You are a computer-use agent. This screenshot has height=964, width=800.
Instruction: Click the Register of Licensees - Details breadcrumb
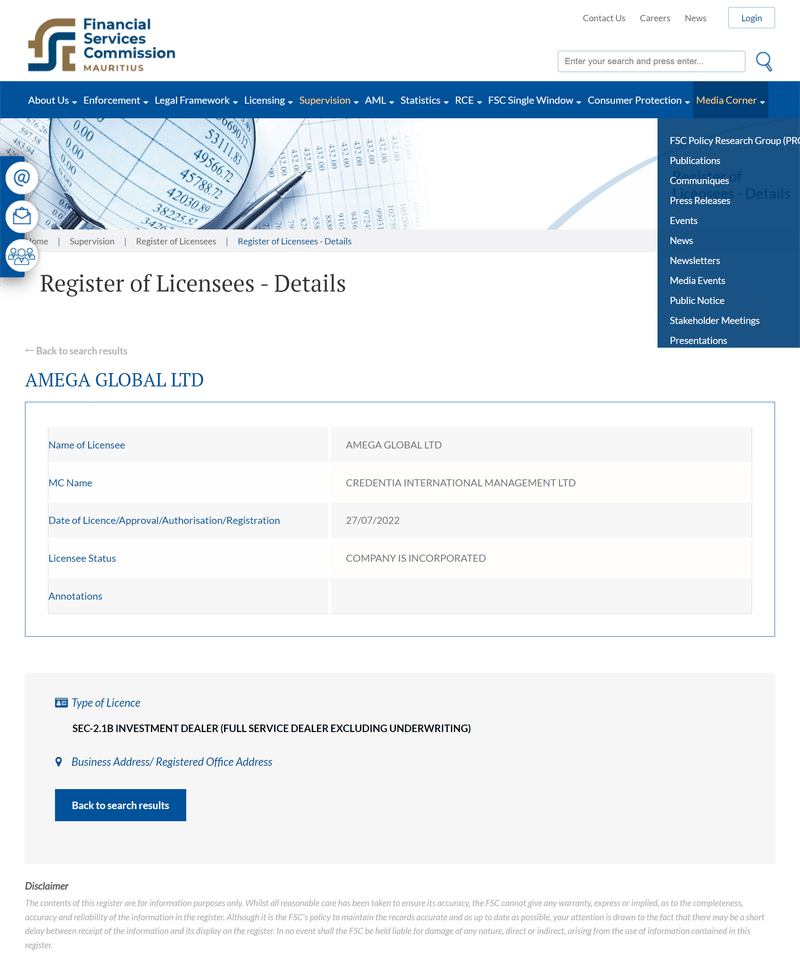point(295,242)
